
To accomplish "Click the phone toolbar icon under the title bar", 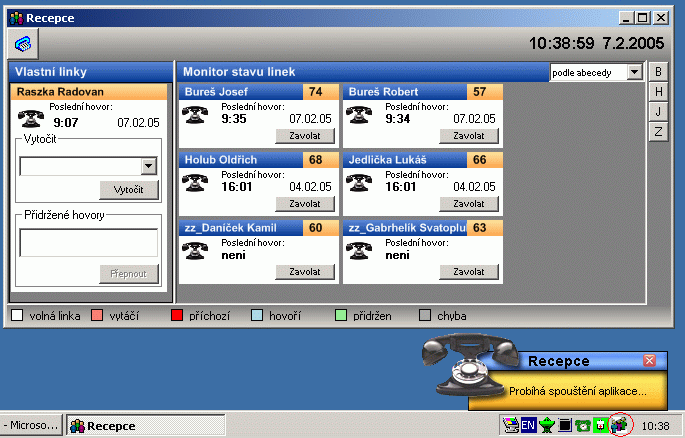I will (x=23, y=44).
